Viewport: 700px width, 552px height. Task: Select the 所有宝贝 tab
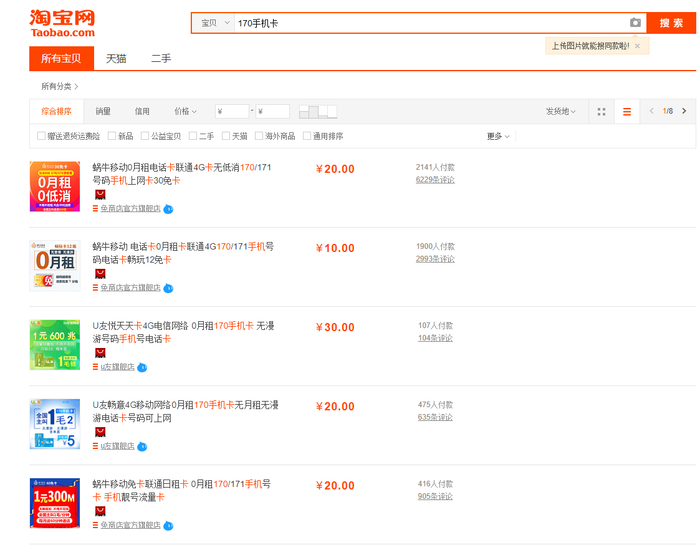click(62, 59)
